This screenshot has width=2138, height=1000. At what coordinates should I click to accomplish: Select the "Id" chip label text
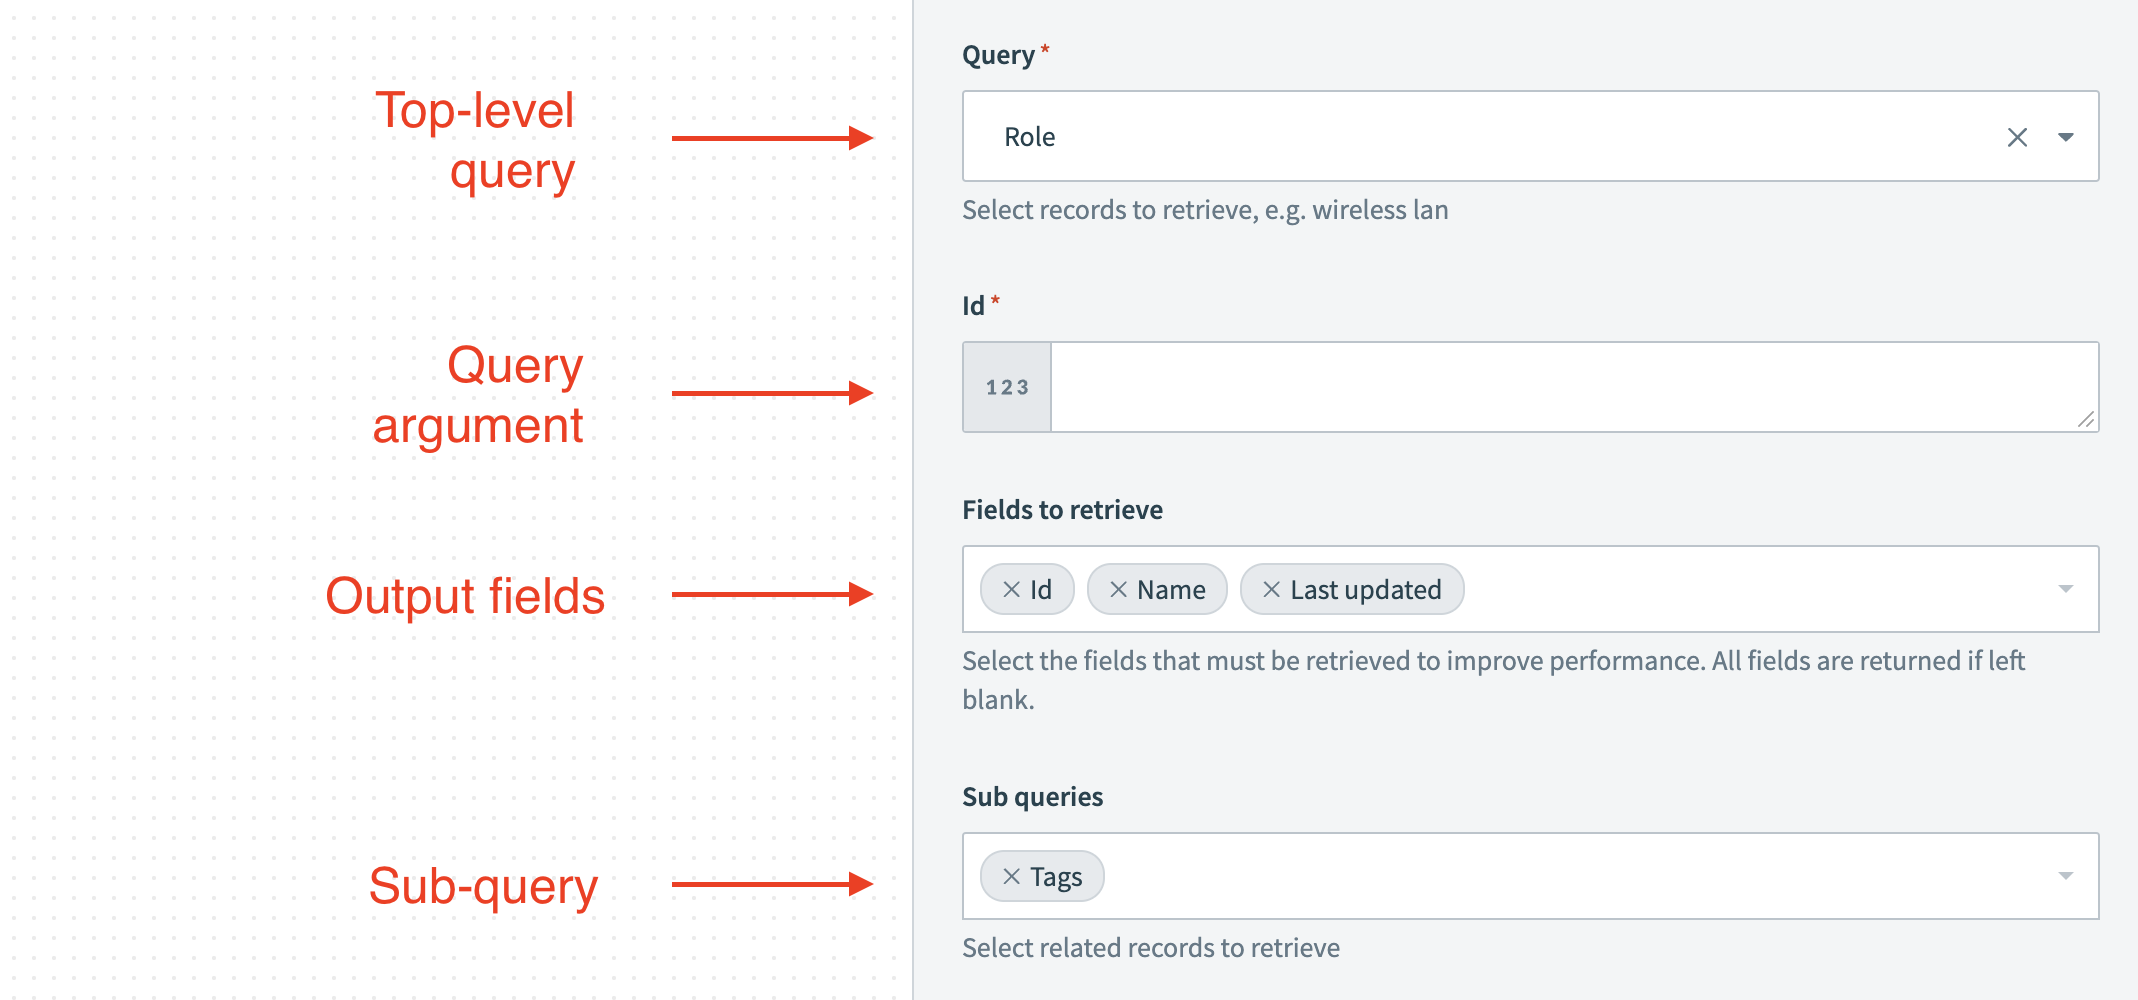point(1041,589)
